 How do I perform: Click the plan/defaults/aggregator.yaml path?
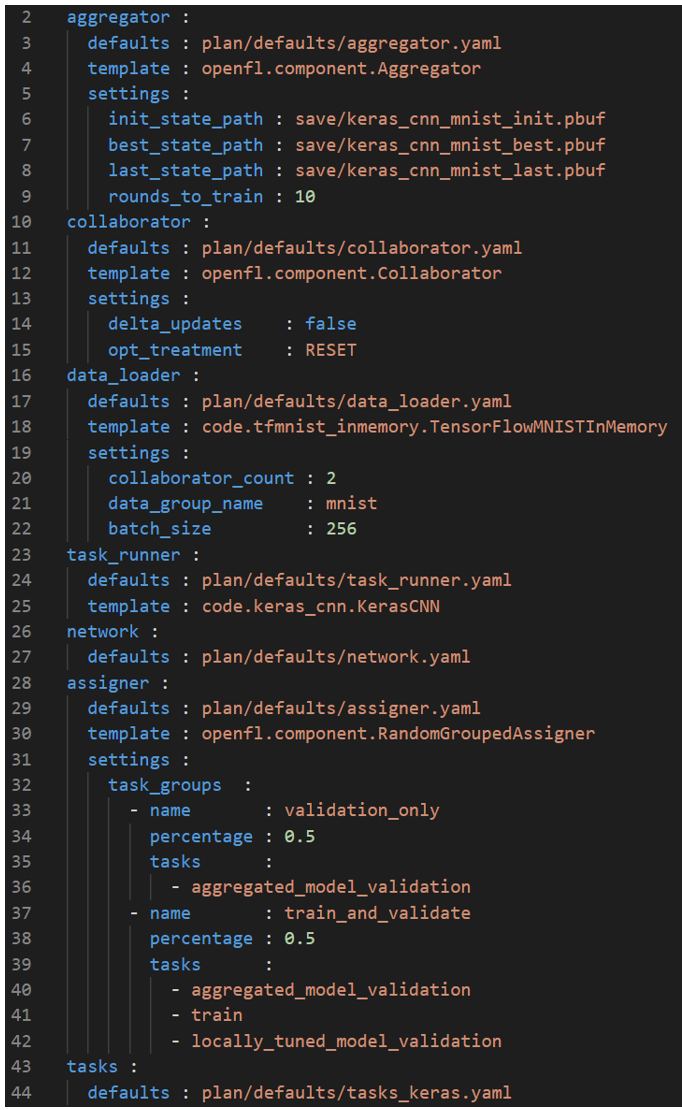[351, 44]
